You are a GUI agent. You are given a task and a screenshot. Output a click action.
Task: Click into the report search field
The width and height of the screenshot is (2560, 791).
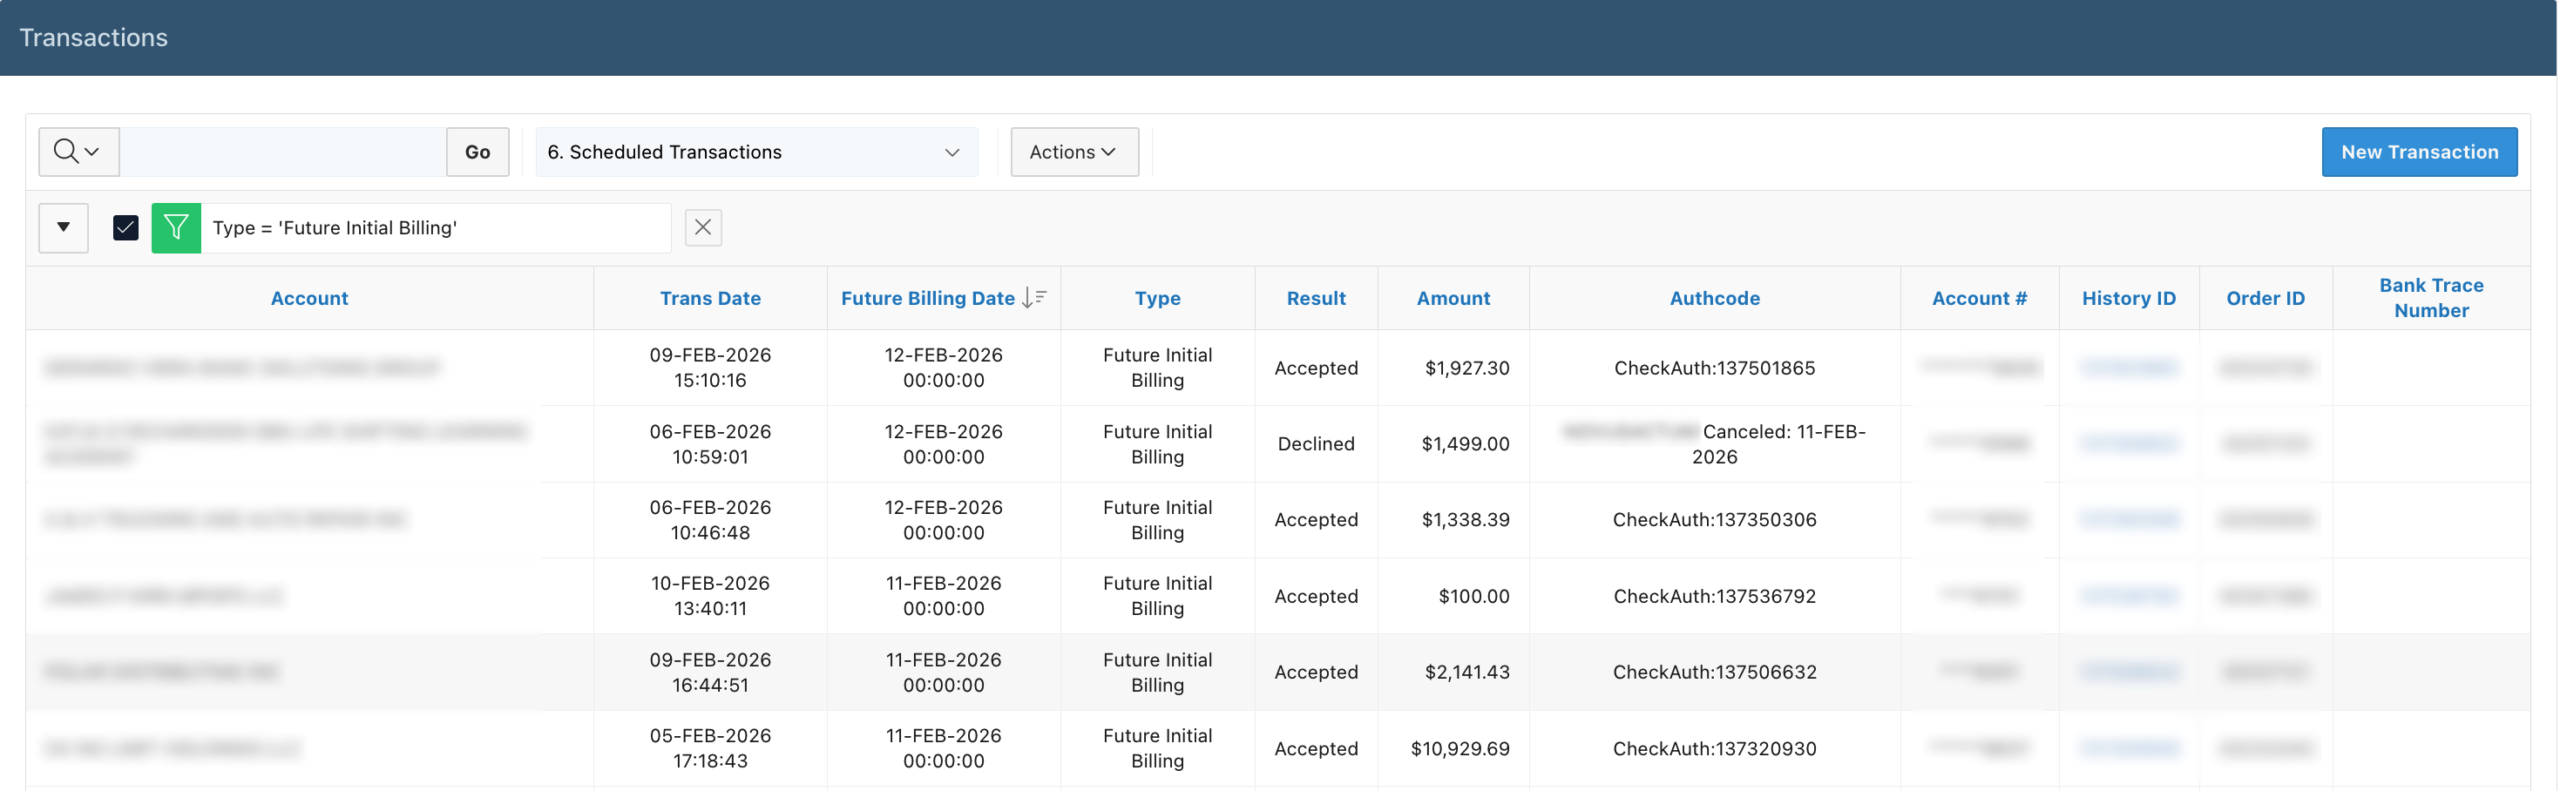click(x=283, y=152)
